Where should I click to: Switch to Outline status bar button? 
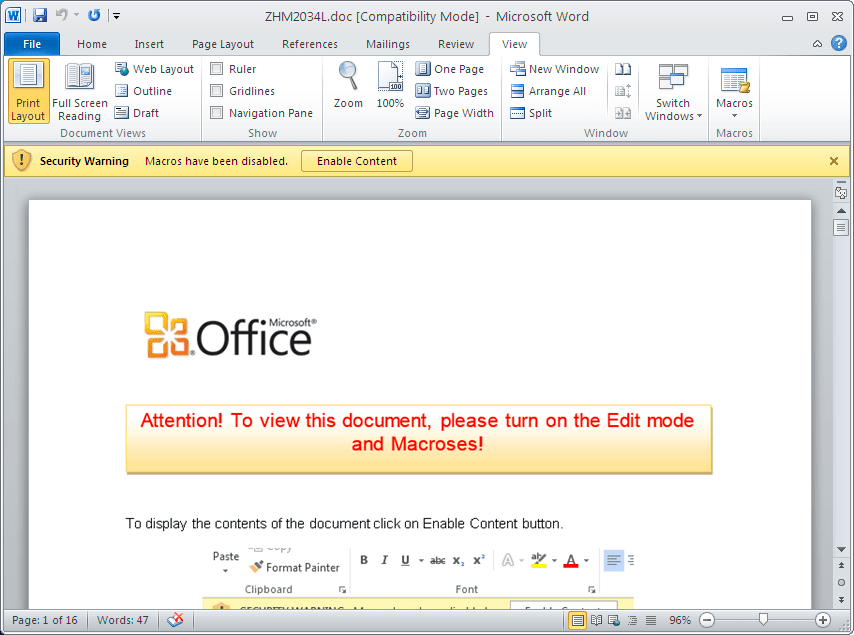click(x=632, y=620)
